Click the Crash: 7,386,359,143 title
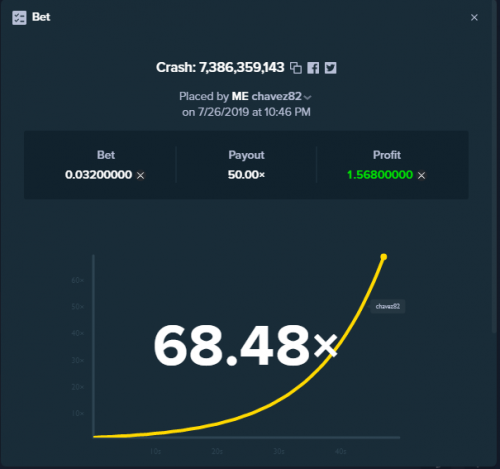Screen dimensions: 500x469 [x=220, y=68]
